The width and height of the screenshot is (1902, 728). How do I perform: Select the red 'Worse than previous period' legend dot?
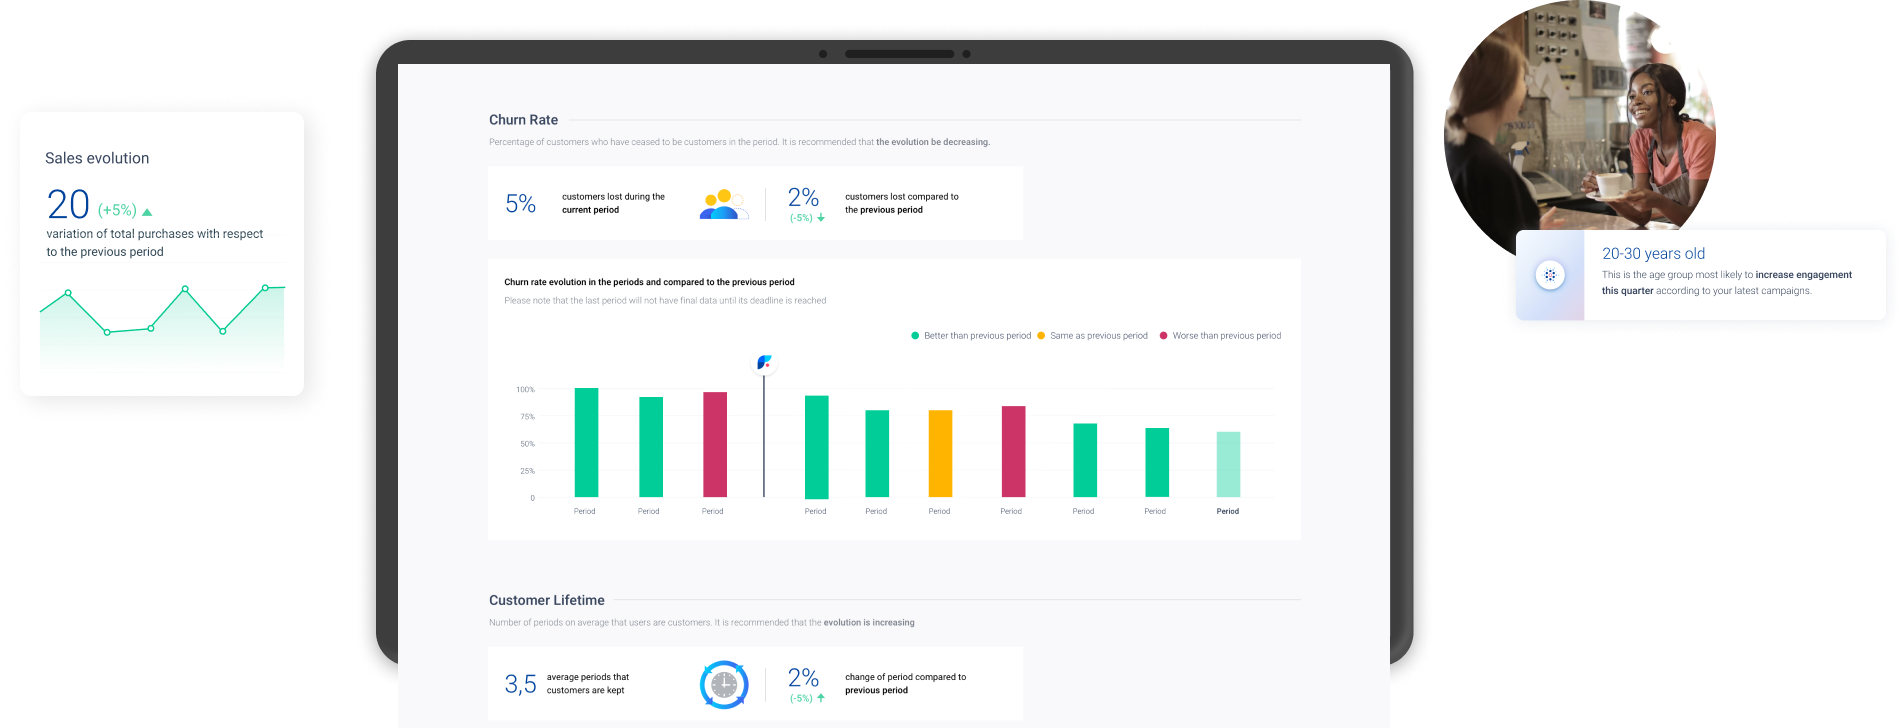click(1163, 336)
